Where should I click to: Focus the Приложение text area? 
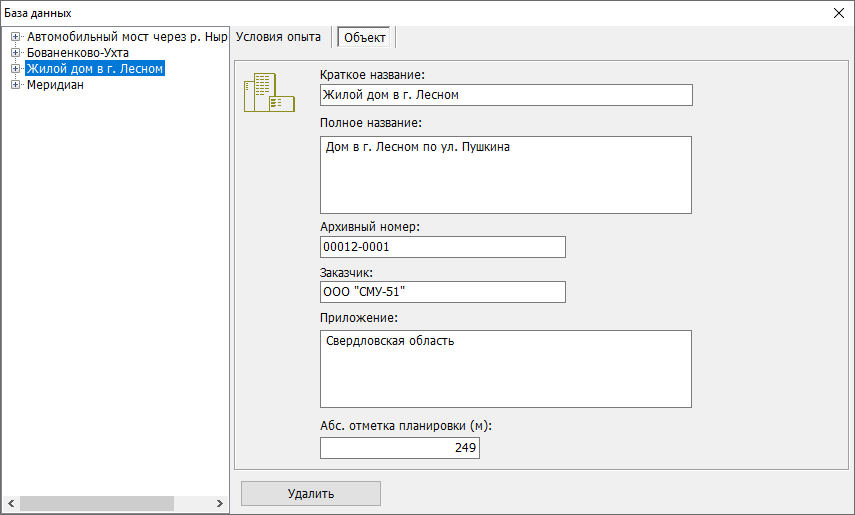tap(505, 369)
